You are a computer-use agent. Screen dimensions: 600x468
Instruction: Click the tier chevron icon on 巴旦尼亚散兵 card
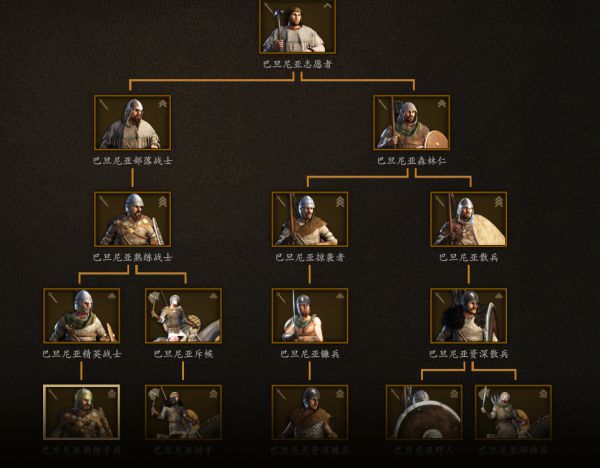[499, 202]
